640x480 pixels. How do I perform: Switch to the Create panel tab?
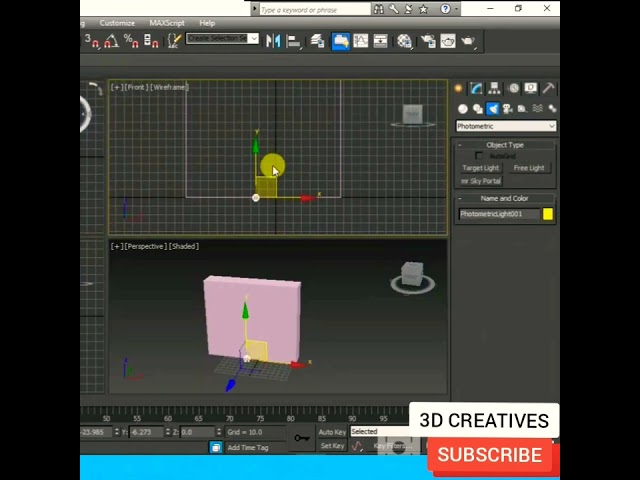coord(458,88)
